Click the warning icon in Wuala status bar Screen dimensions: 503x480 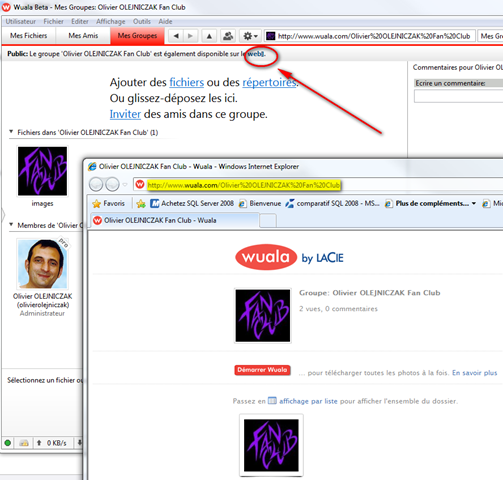tap(24, 443)
